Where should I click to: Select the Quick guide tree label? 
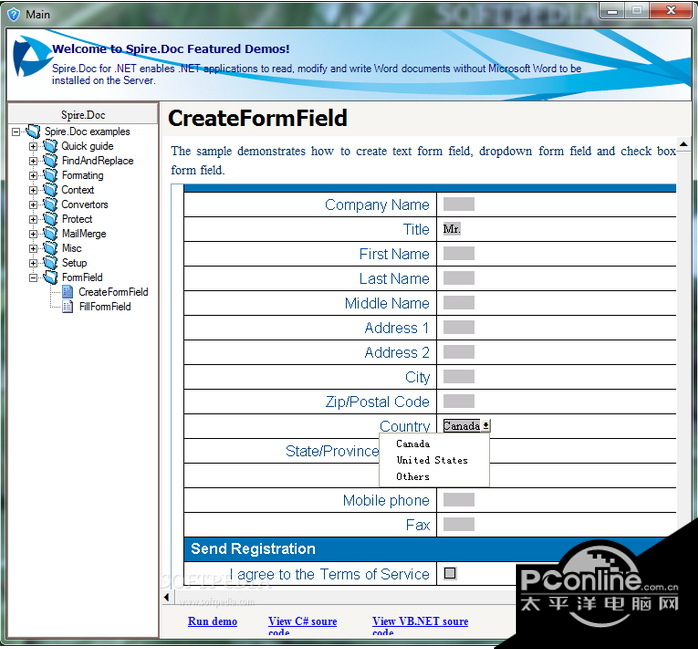87,146
